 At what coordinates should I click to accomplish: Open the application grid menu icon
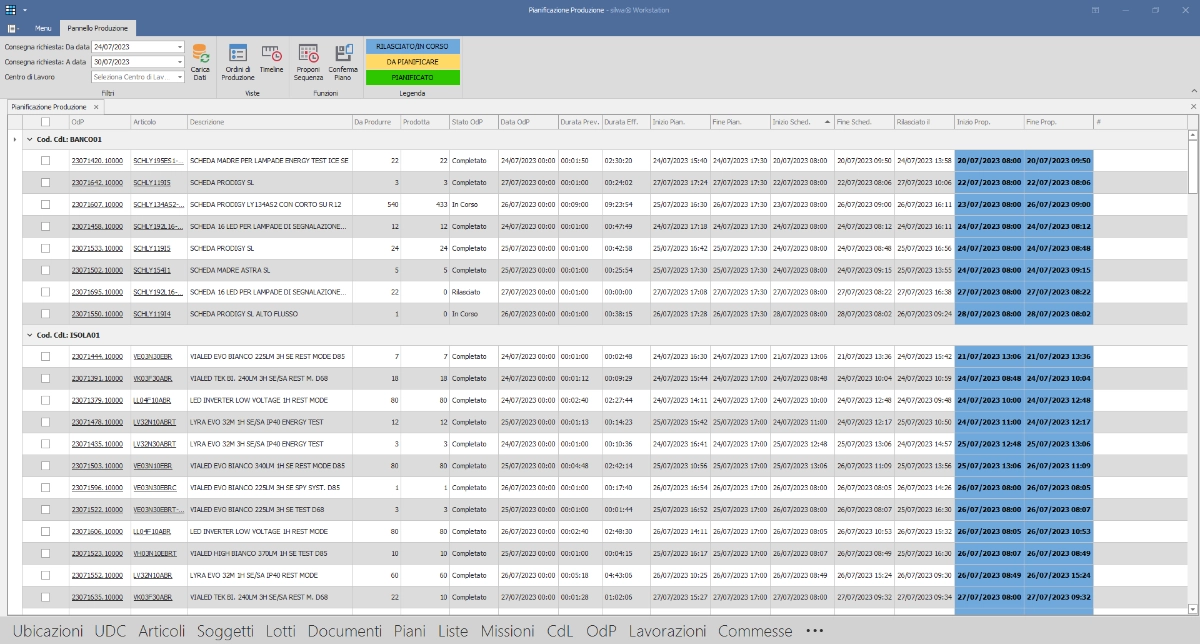tap(9, 9)
